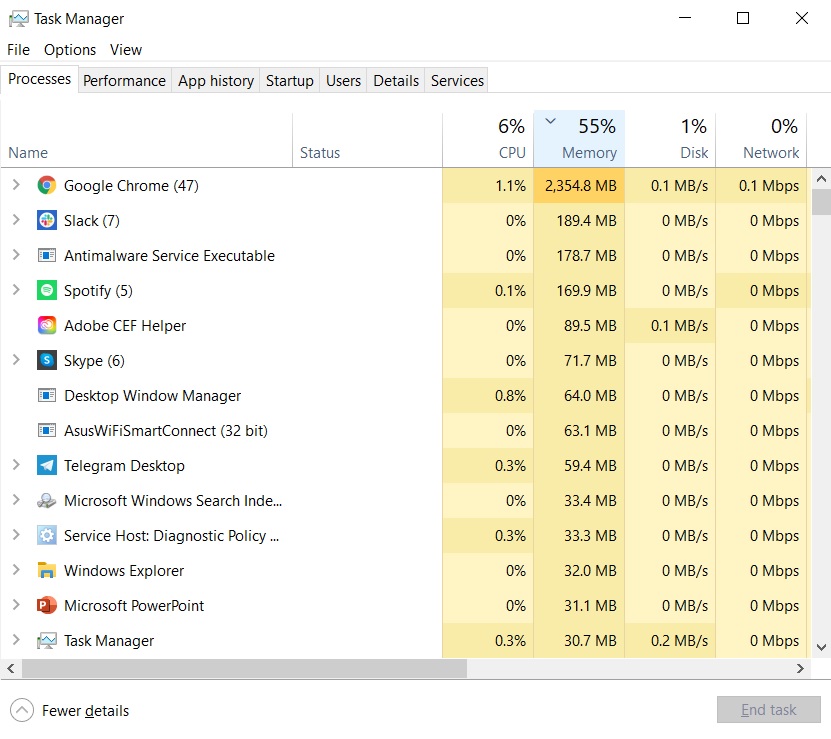Sort by the Disk column header
Viewport: 831px width, 739px height.
click(670, 140)
